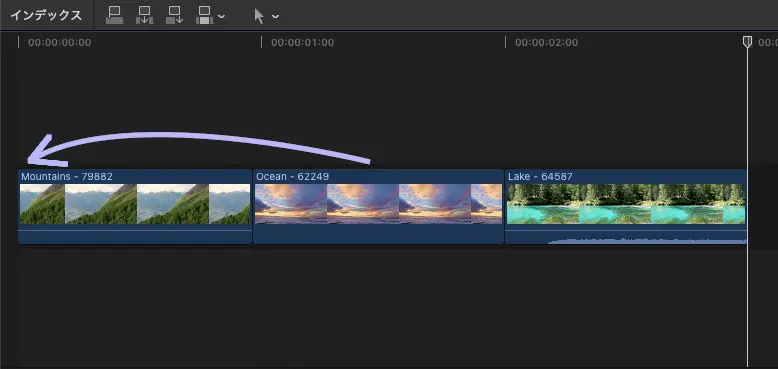Image resolution: width=778 pixels, height=369 pixels.
Task: Click the 00:00:02:00 ruler mark
Action: (546, 43)
